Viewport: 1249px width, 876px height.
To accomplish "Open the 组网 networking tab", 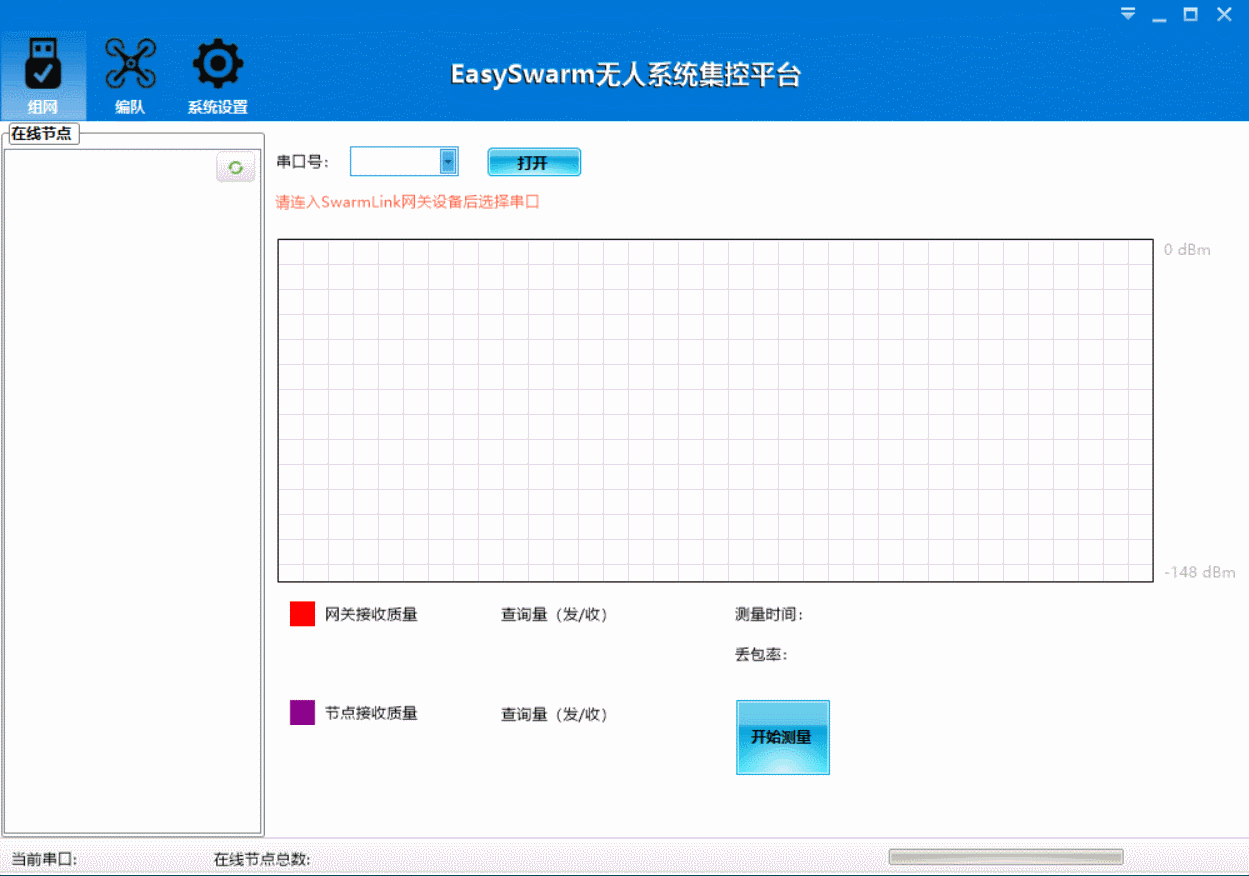I will pos(43,76).
